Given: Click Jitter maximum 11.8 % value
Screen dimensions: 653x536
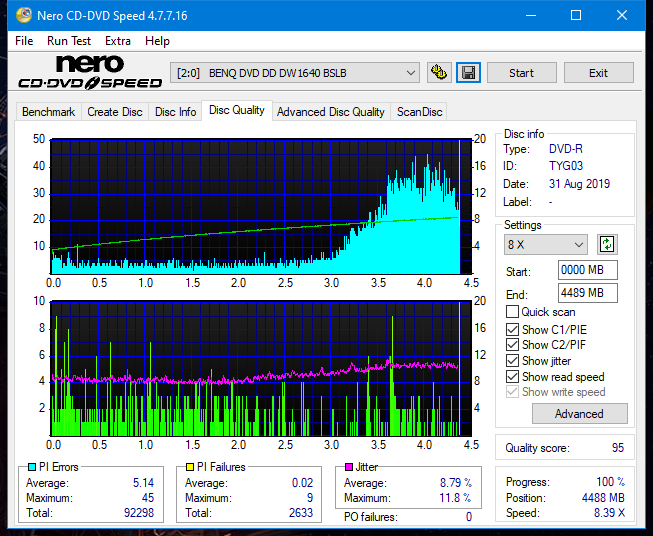Looking at the screenshot, I should click(x=455, y=498).
